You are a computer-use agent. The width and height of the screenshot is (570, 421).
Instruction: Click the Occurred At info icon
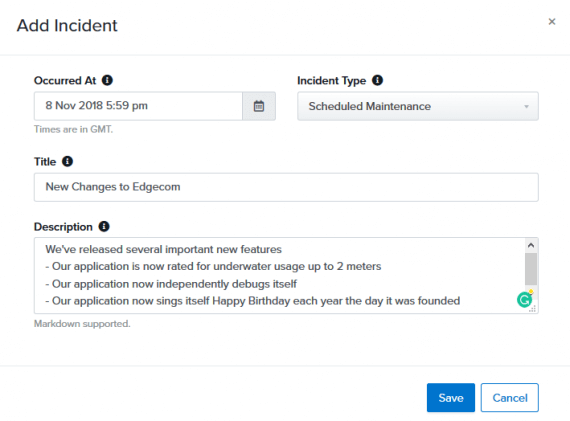pos(107,80)
